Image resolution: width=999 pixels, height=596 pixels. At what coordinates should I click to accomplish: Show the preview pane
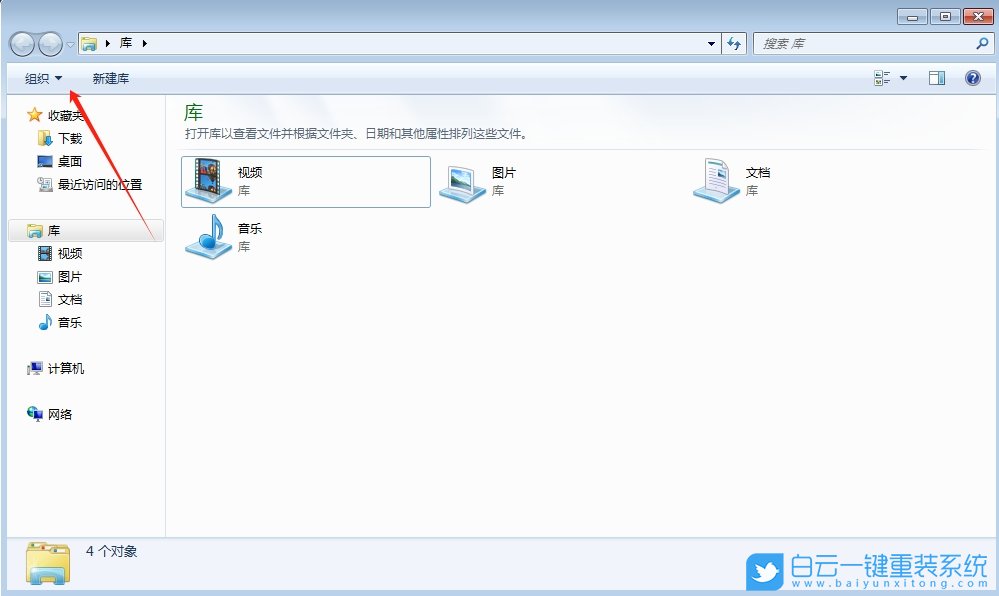point(937,78)
